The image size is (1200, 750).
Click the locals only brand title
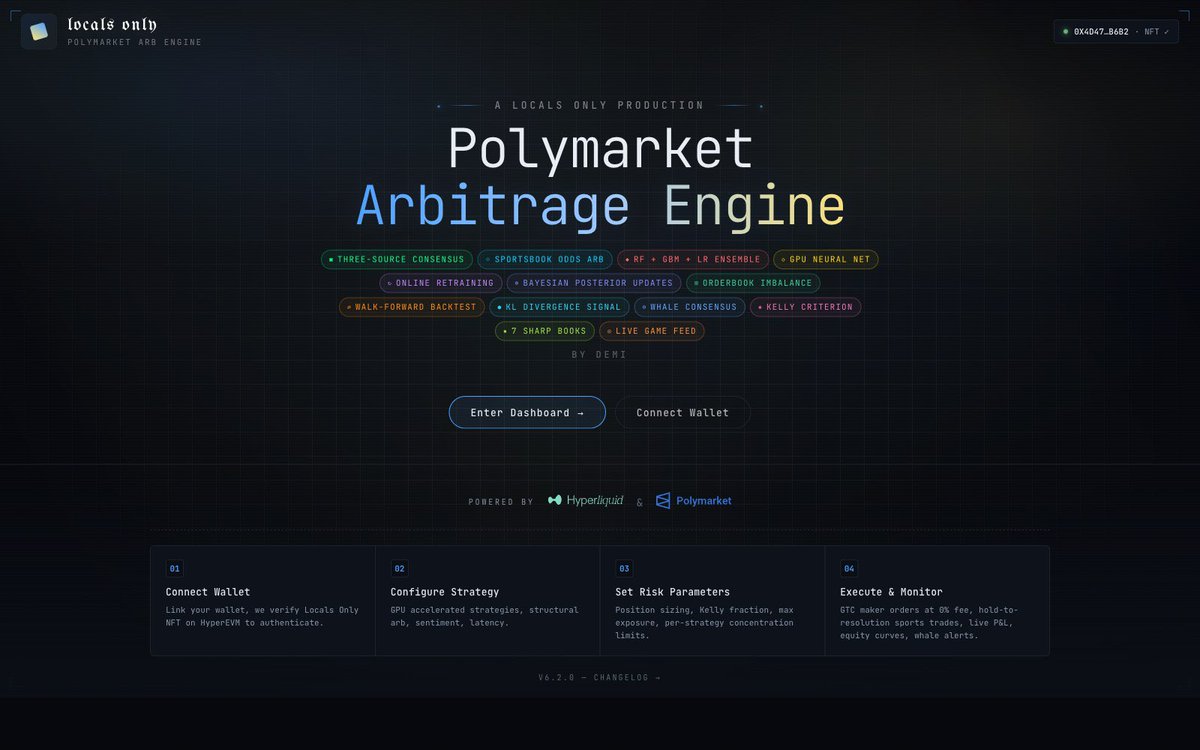click(112, 24)
